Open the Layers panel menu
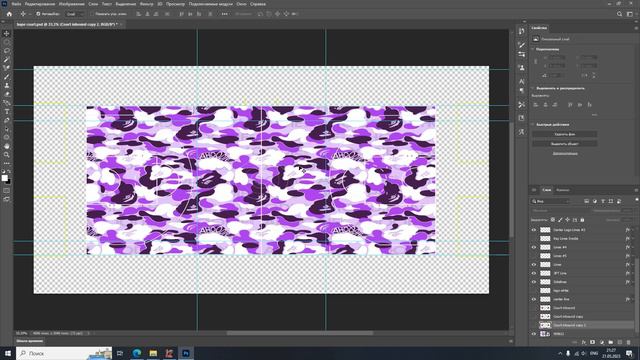This screenshot has height=360, width=640. tap(636, 190)
